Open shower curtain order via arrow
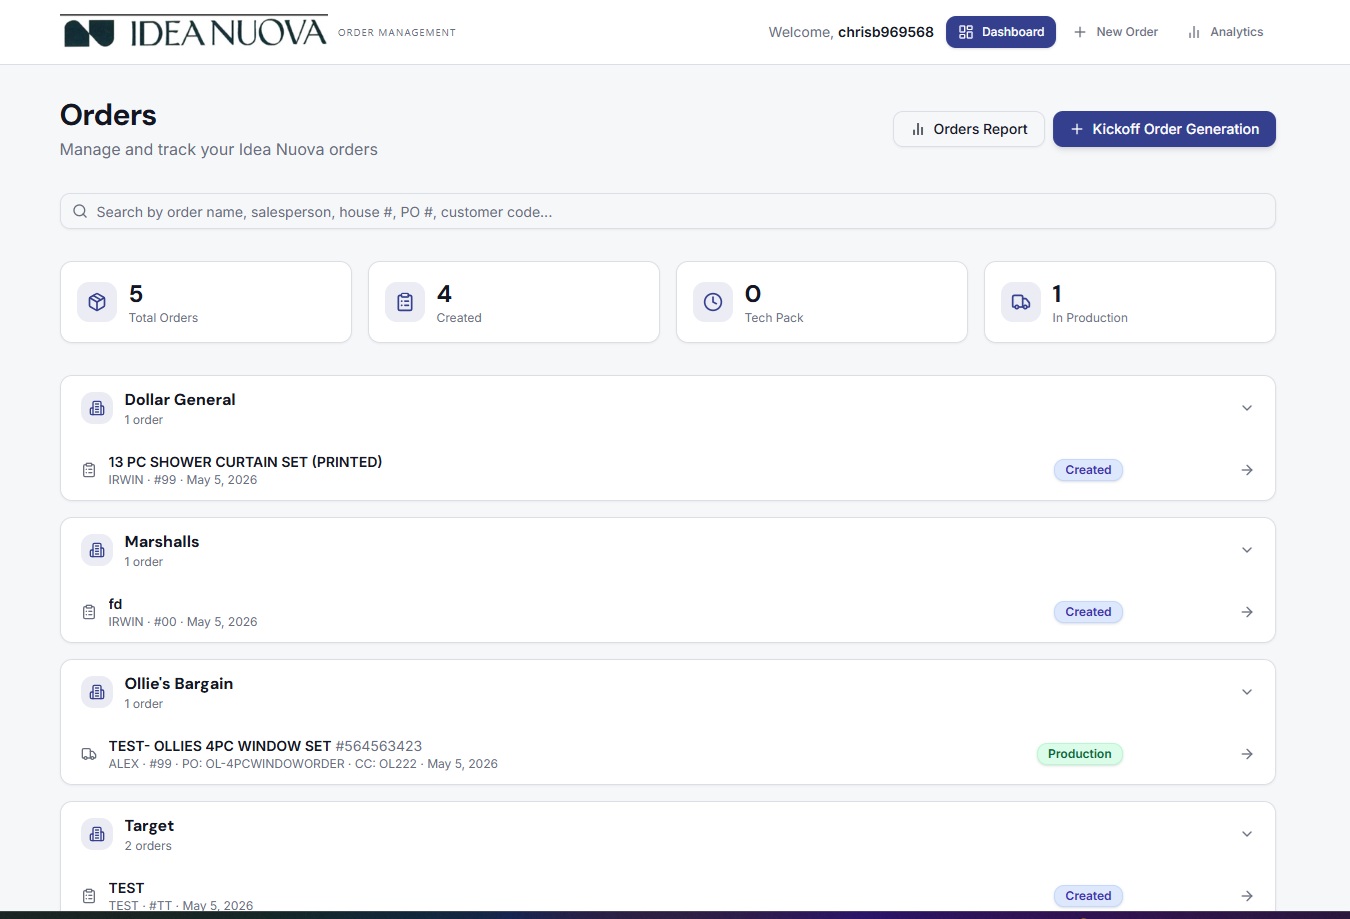Screen dimensions: 1350x919 [1247, 470]
